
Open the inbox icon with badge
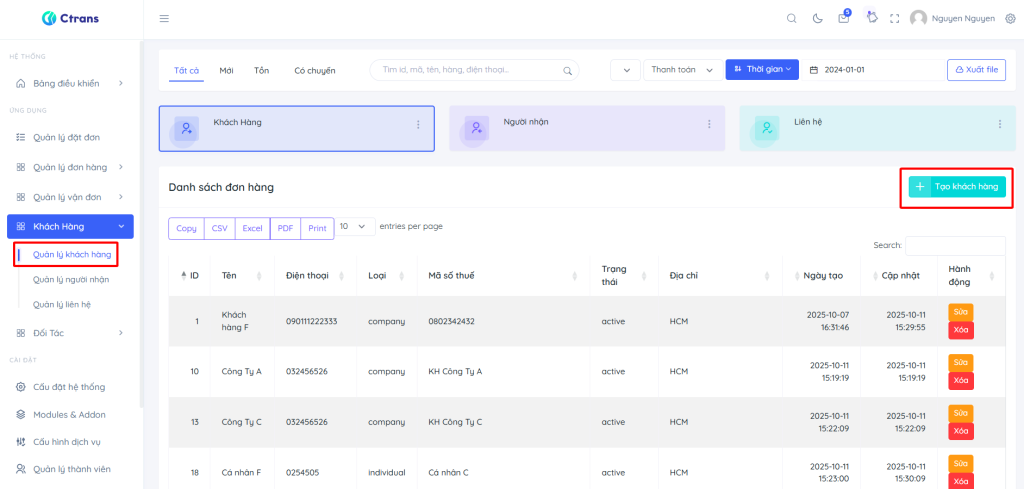(x=844, y=18)
